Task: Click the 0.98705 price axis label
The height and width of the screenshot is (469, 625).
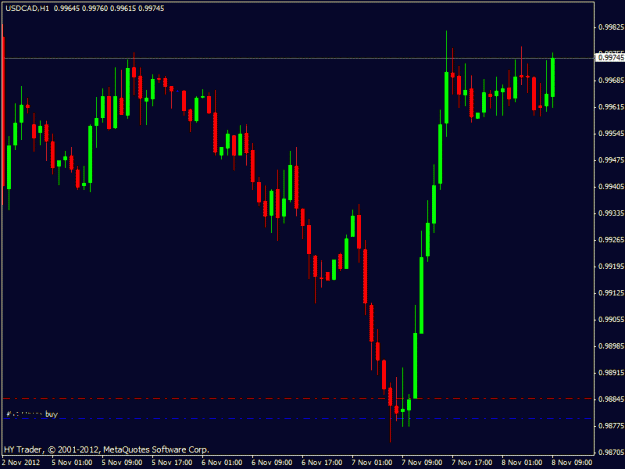Action: tap(611, 452)
